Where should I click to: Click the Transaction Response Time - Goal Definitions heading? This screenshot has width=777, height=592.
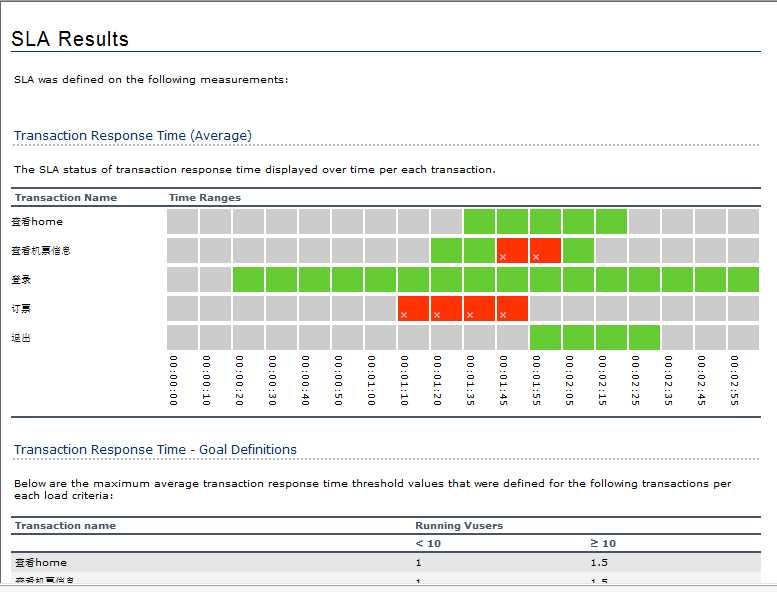155,449
